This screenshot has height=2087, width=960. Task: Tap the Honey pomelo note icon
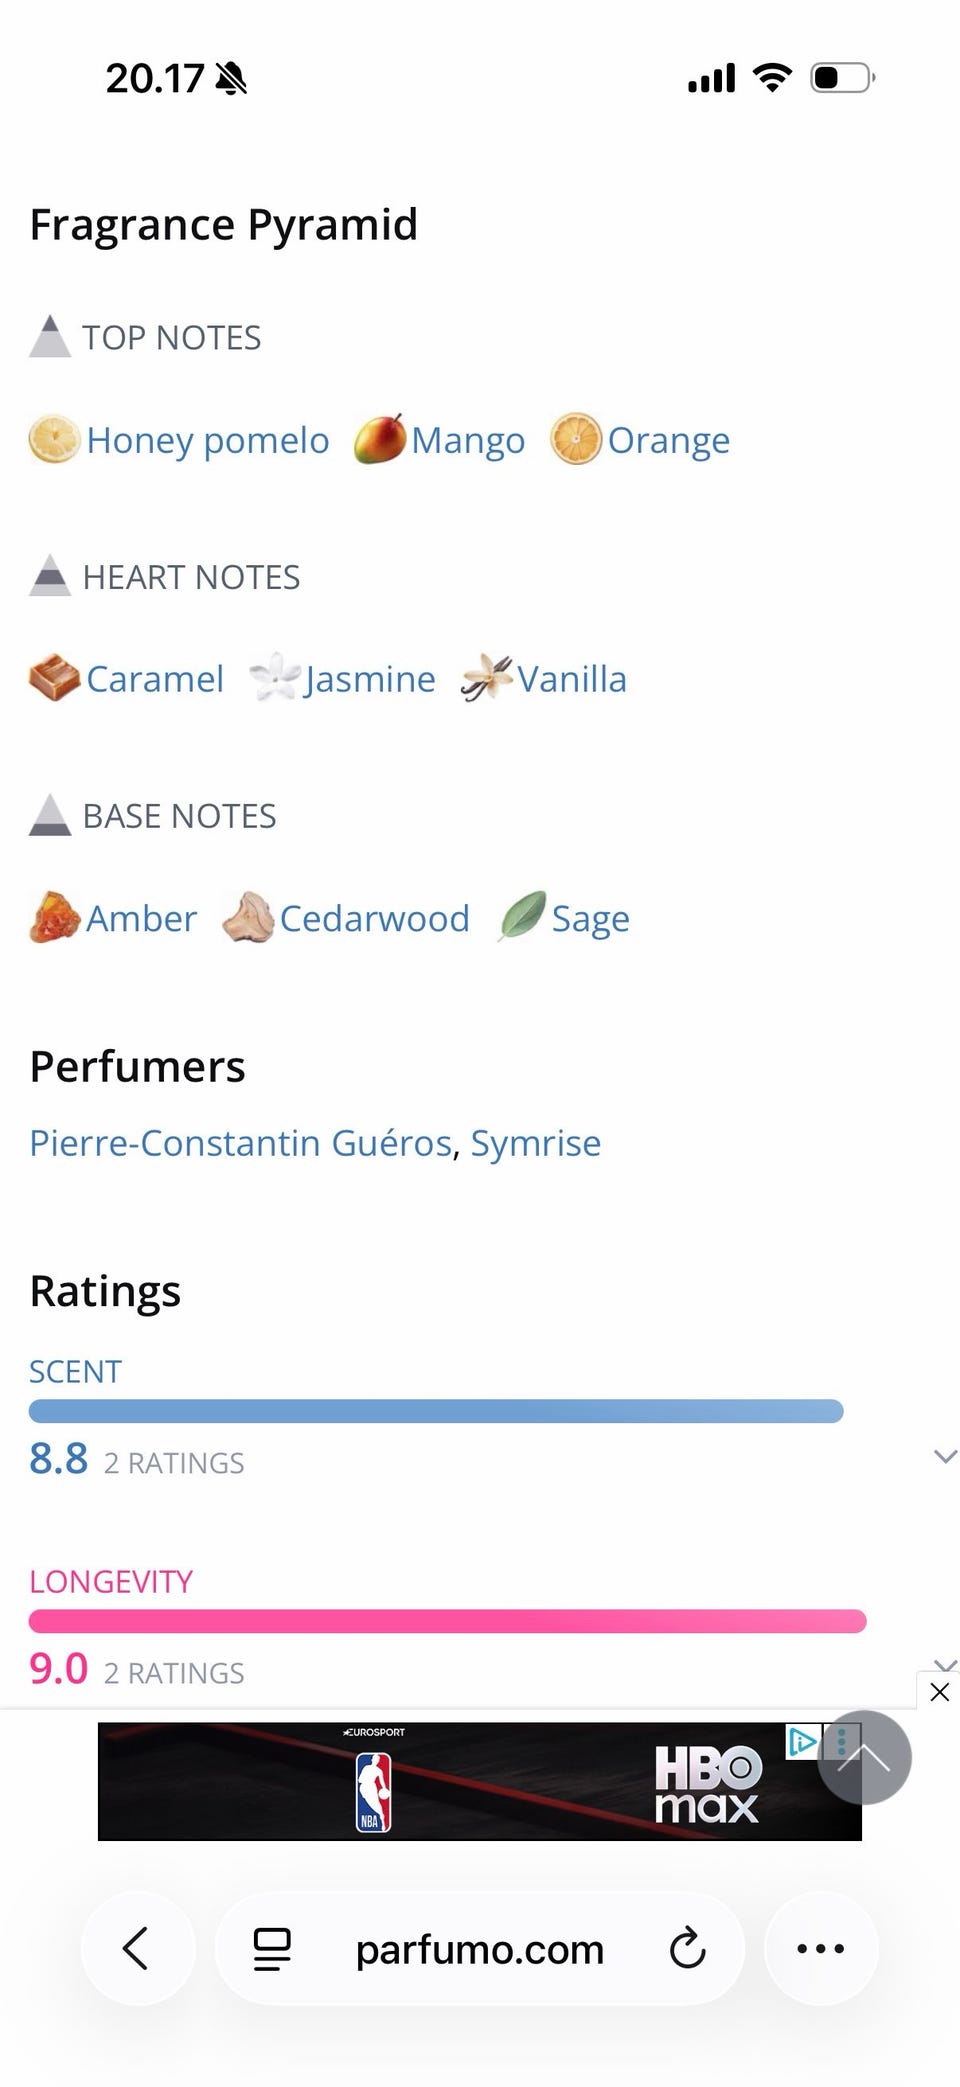tap(54, 440)
